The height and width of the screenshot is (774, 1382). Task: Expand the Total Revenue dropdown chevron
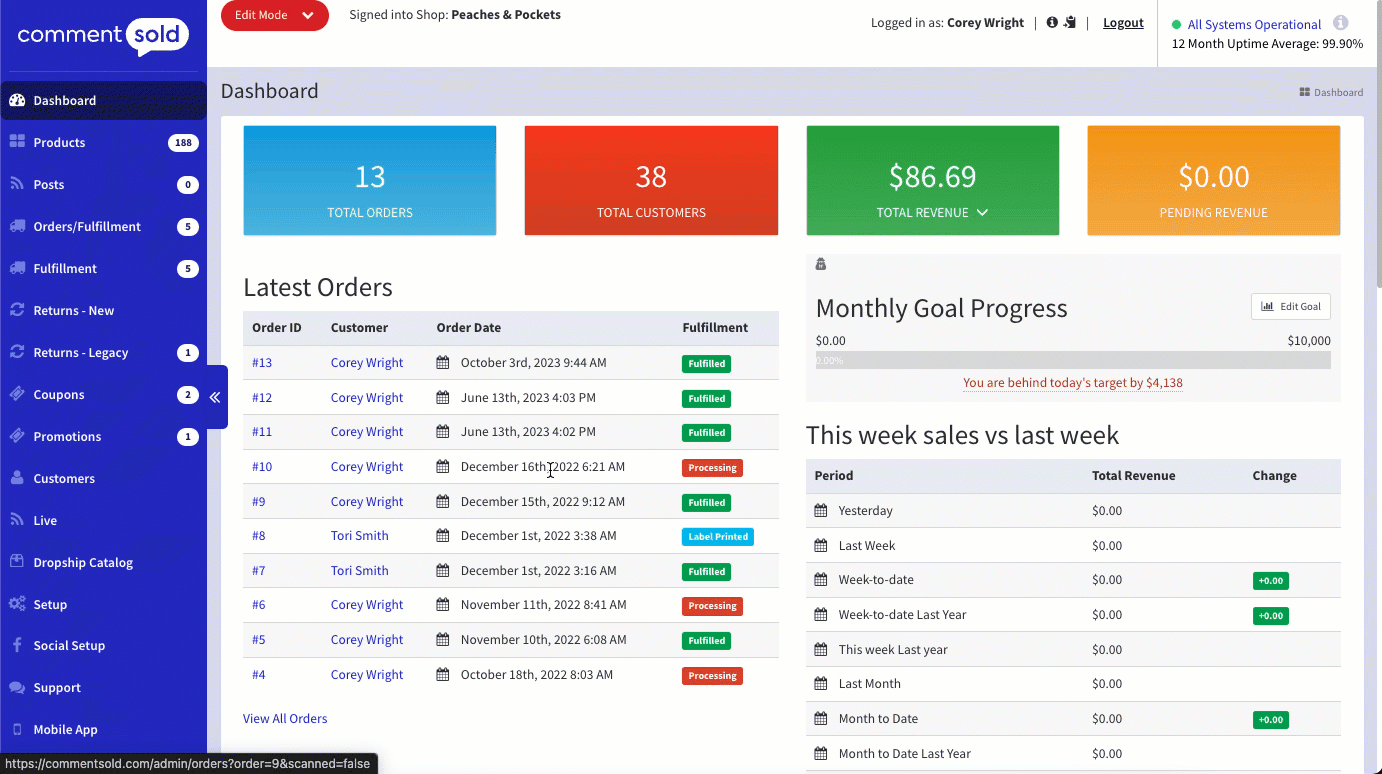click(982, 212)
